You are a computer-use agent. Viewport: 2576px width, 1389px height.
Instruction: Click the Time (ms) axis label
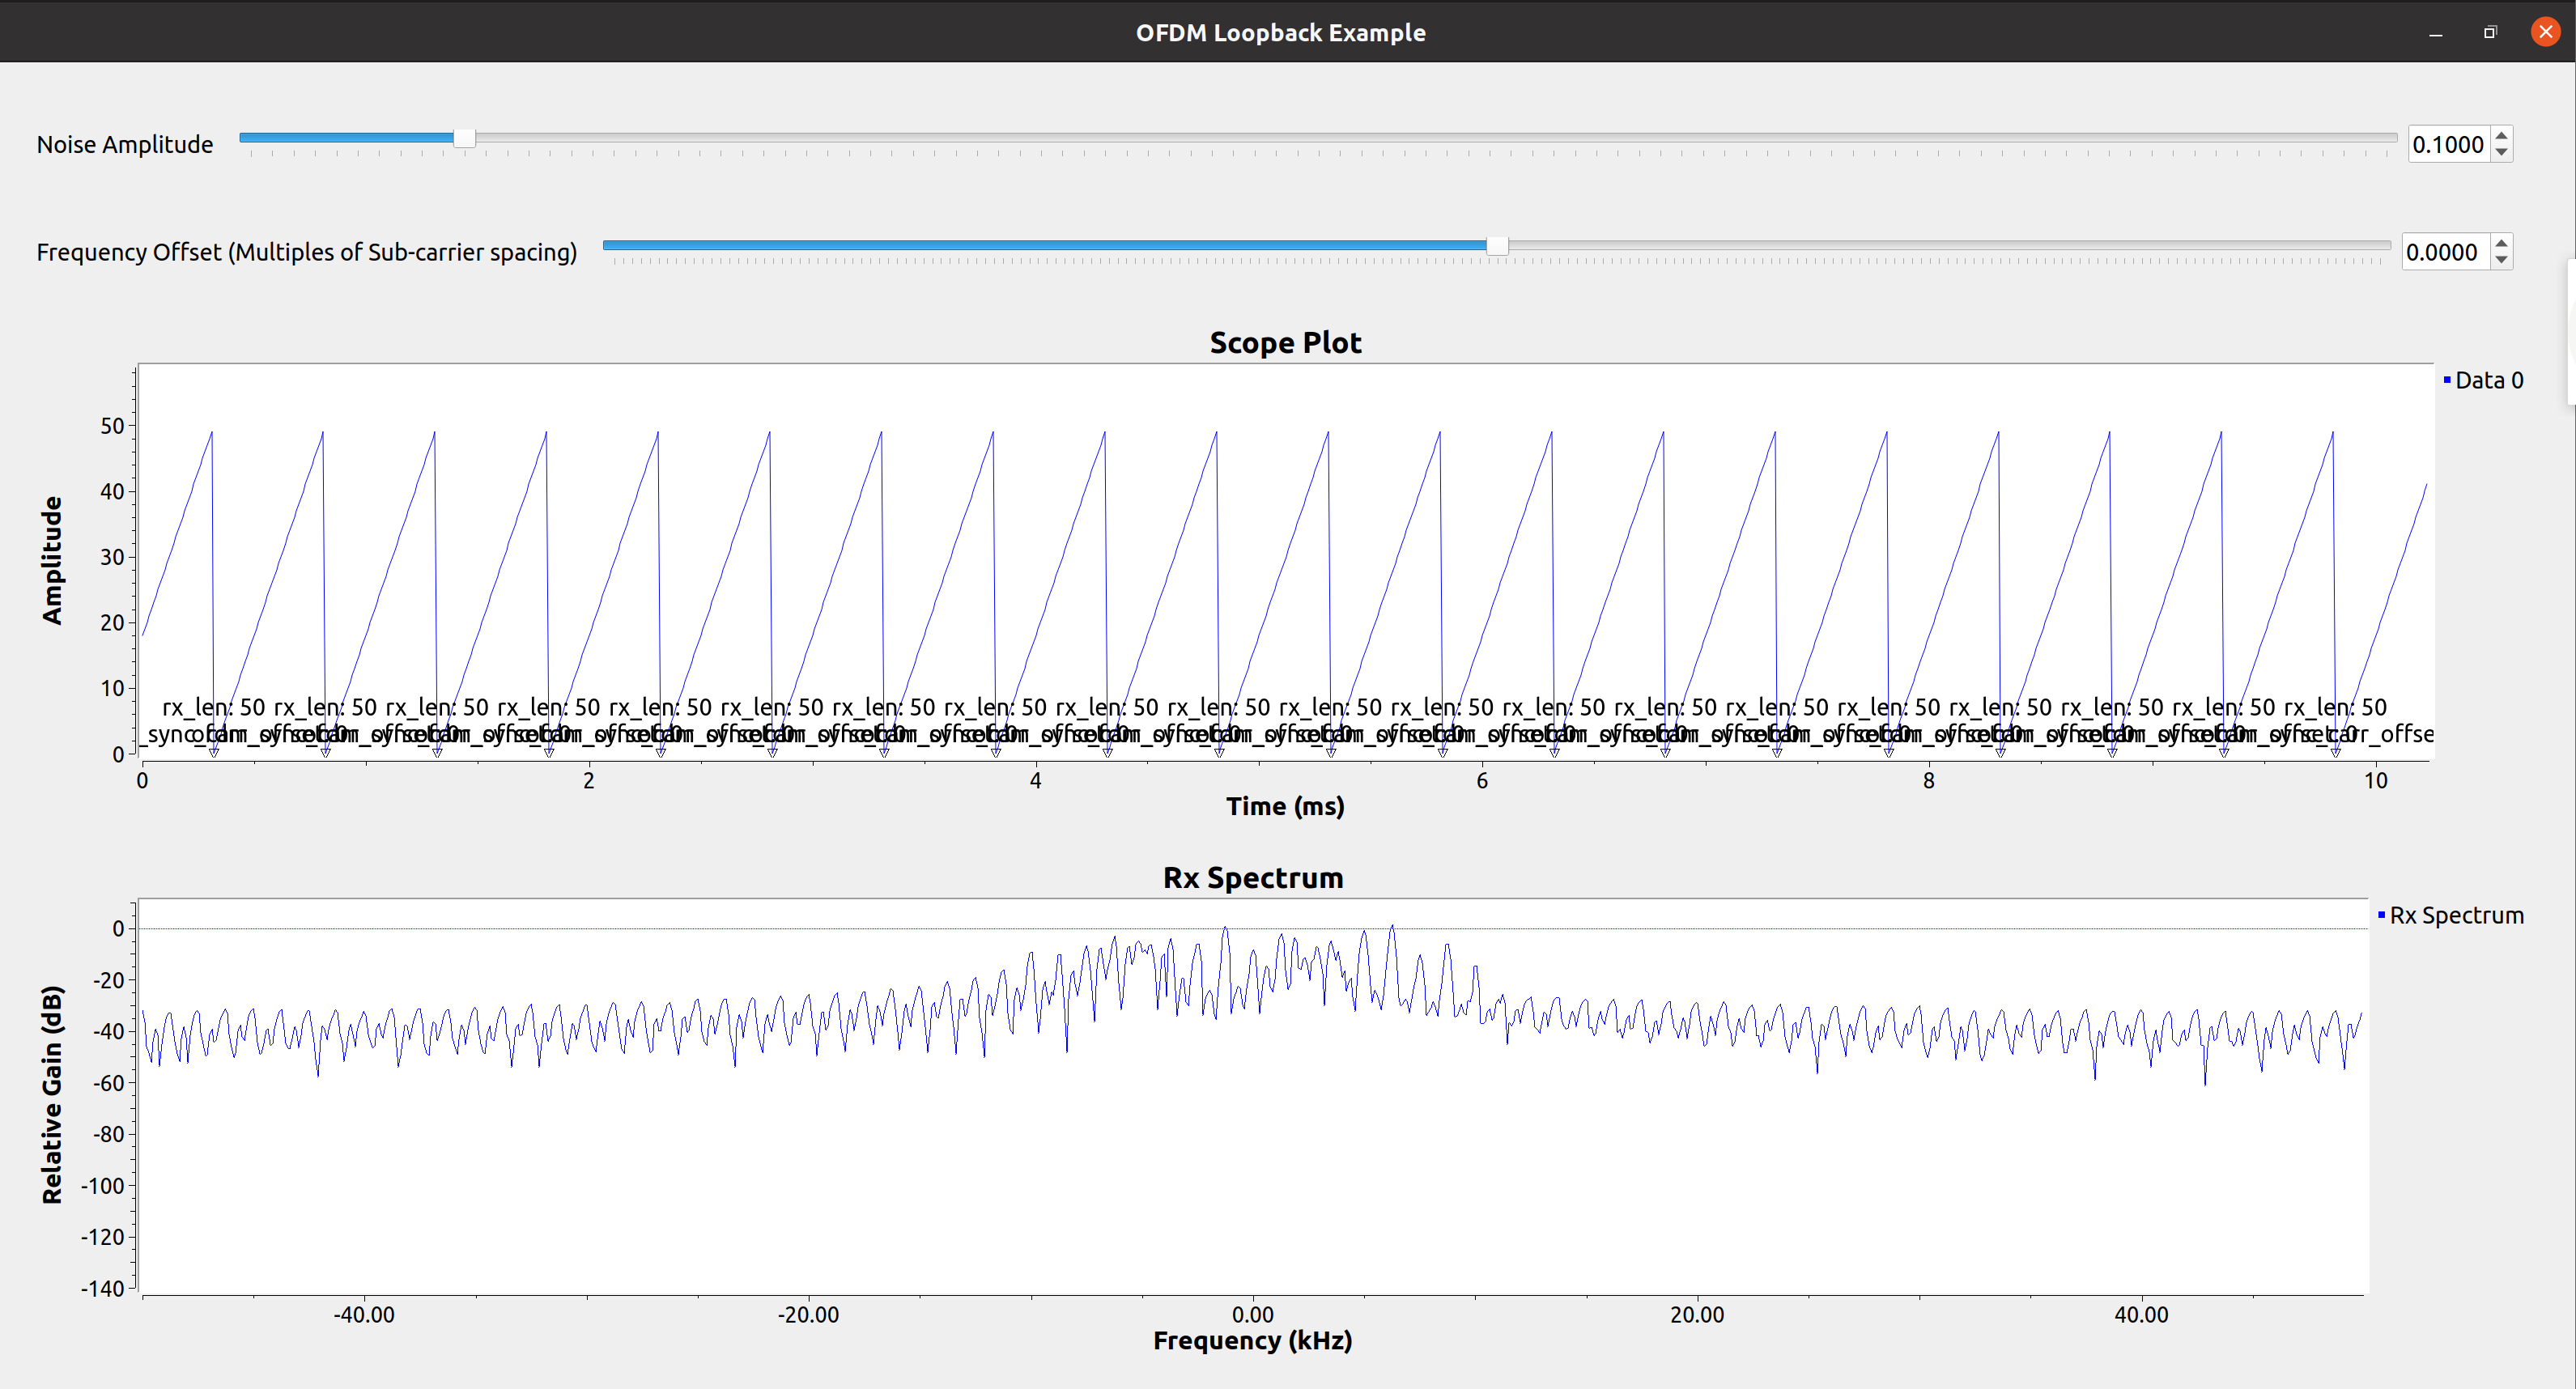click(1285, 806)
